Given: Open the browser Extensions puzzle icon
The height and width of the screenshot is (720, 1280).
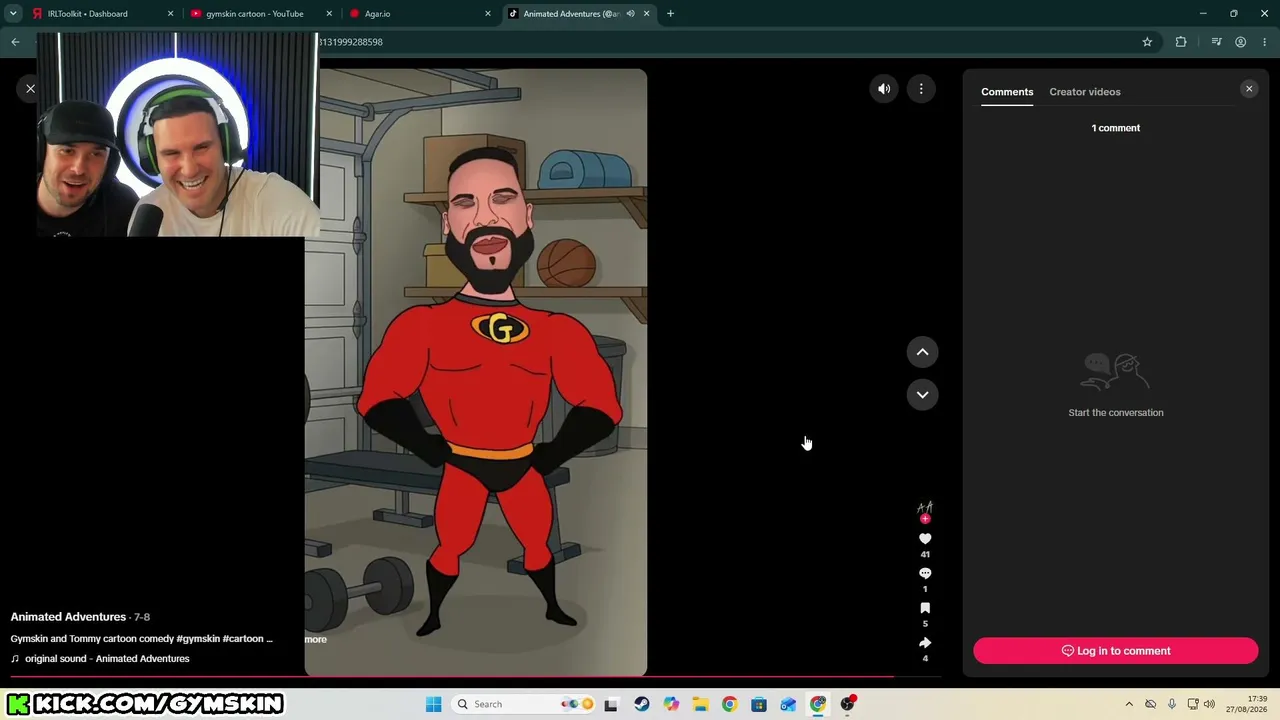Looking at the screenshot, I should pos(1181,42).
